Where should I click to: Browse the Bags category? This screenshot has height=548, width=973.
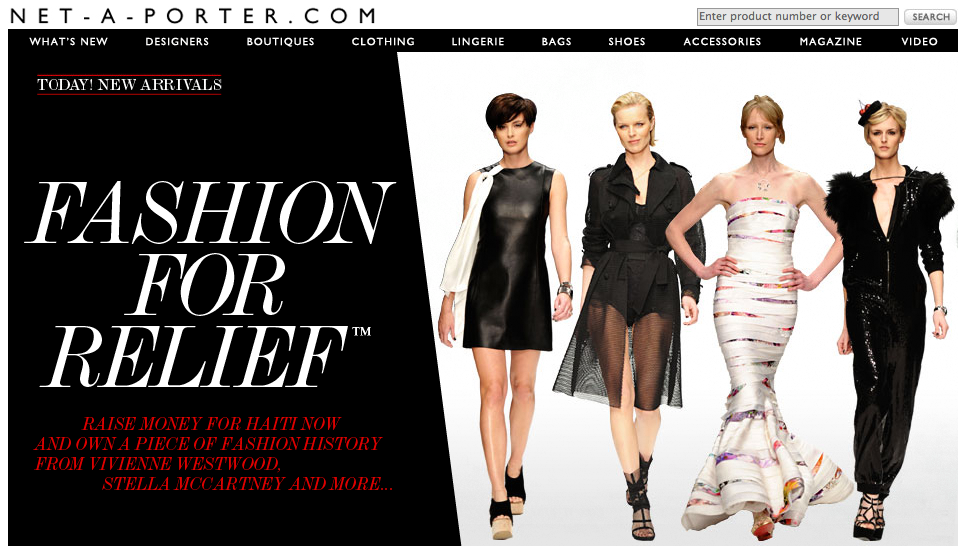[556, 42]
